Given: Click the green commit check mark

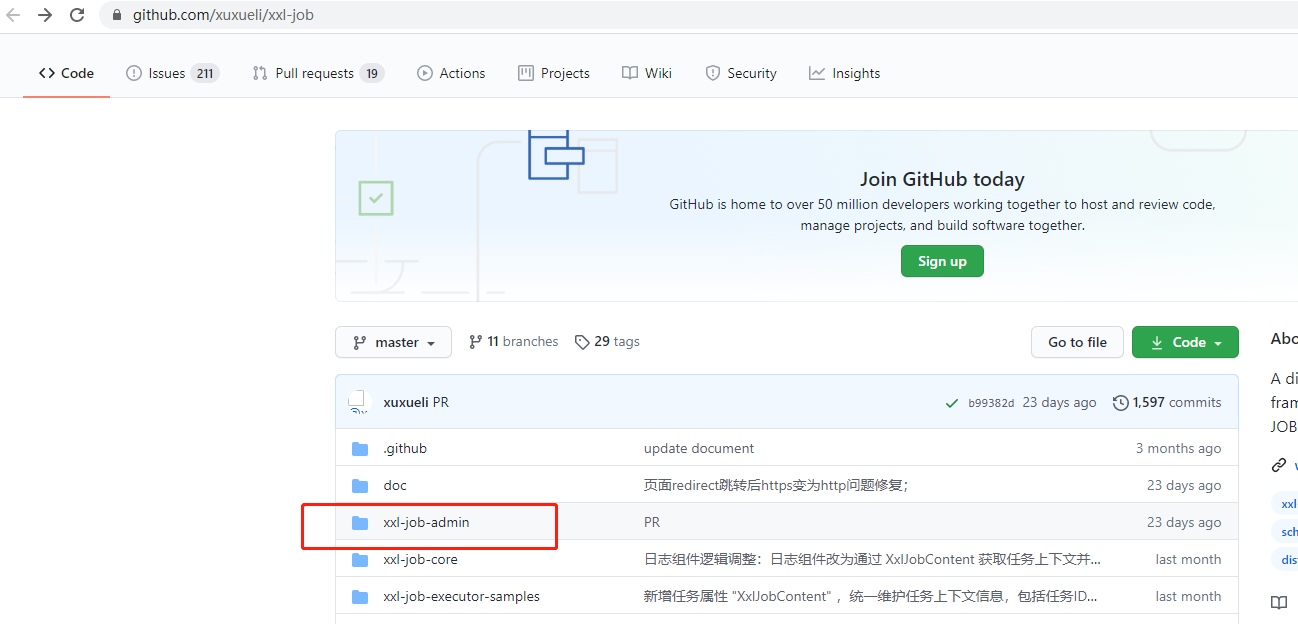Looking at the screenshot, I should click(951, 402).
